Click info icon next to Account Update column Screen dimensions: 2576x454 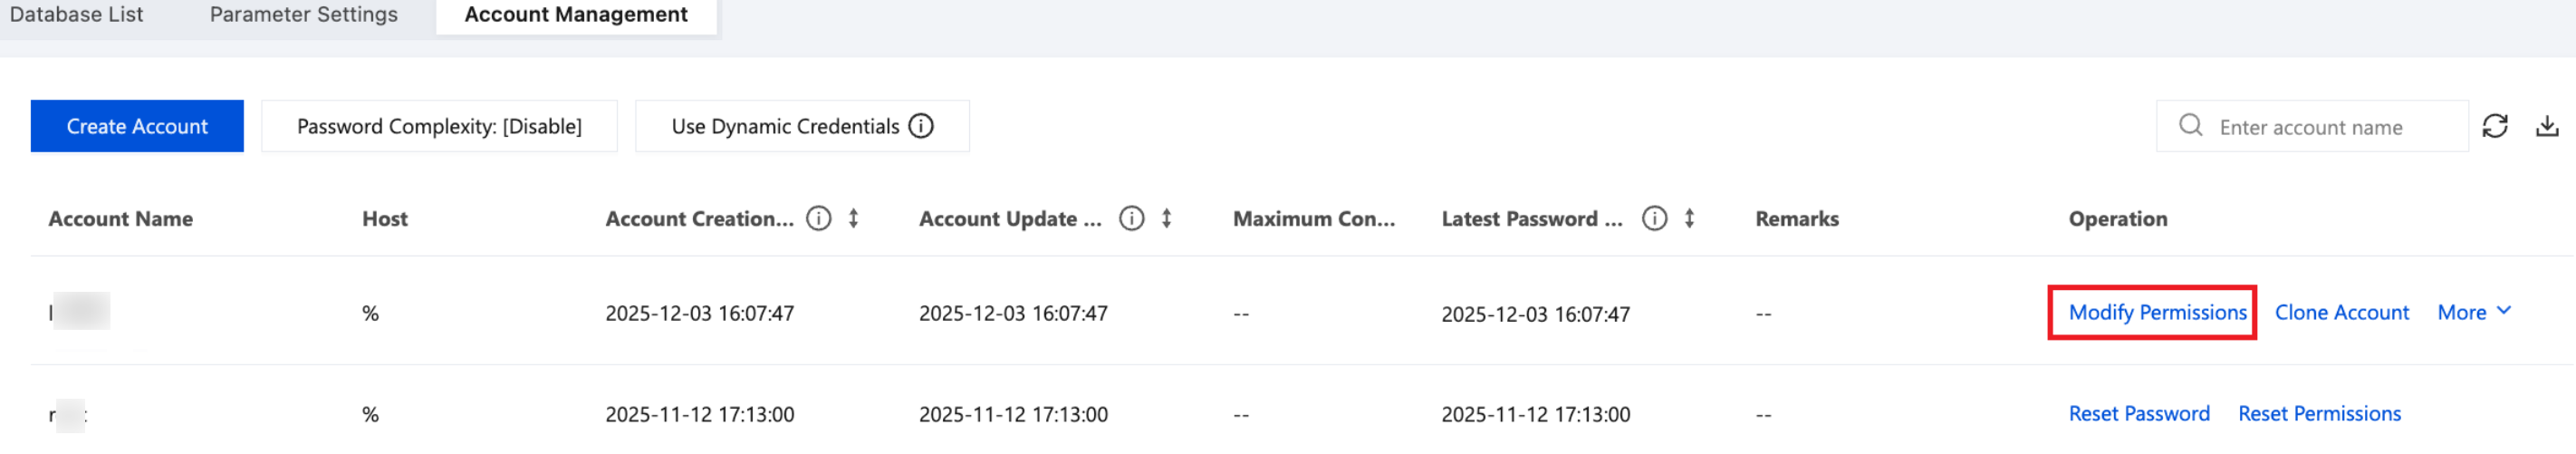pos(1131,218)
